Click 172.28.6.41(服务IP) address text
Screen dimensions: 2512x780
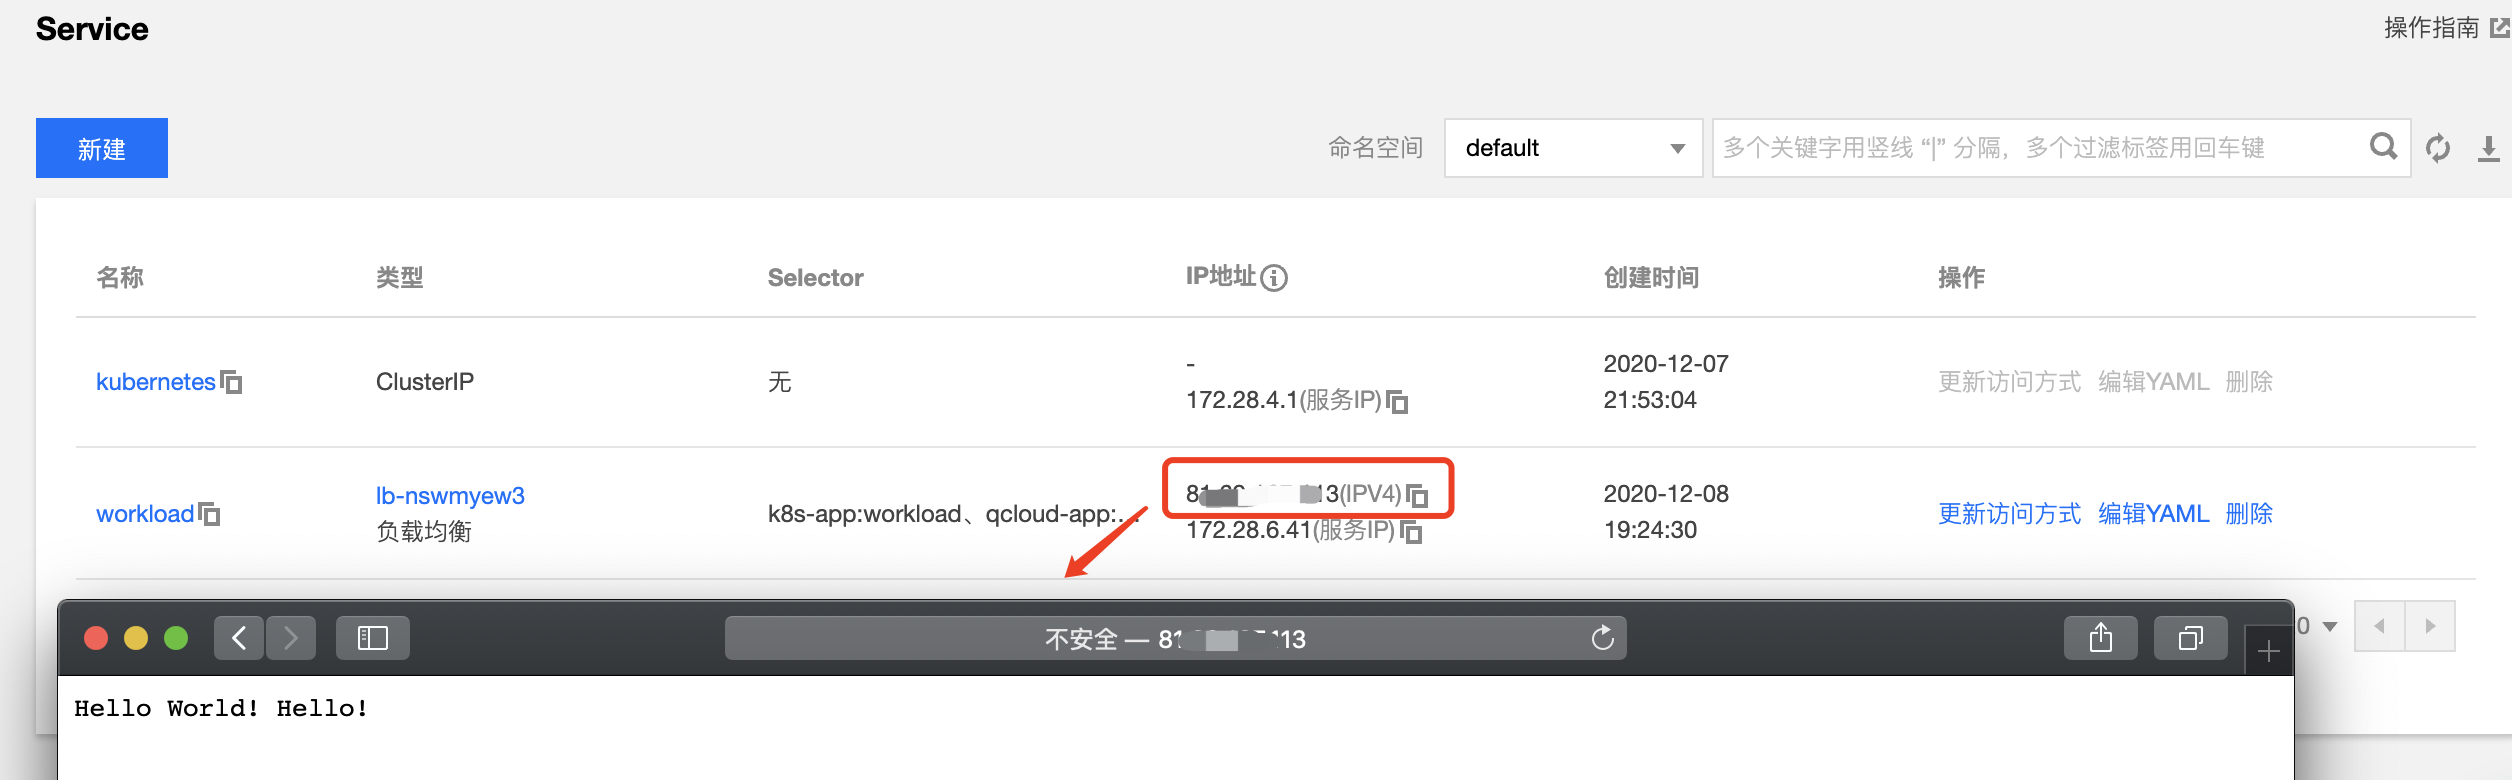[x=1290, y=530]
